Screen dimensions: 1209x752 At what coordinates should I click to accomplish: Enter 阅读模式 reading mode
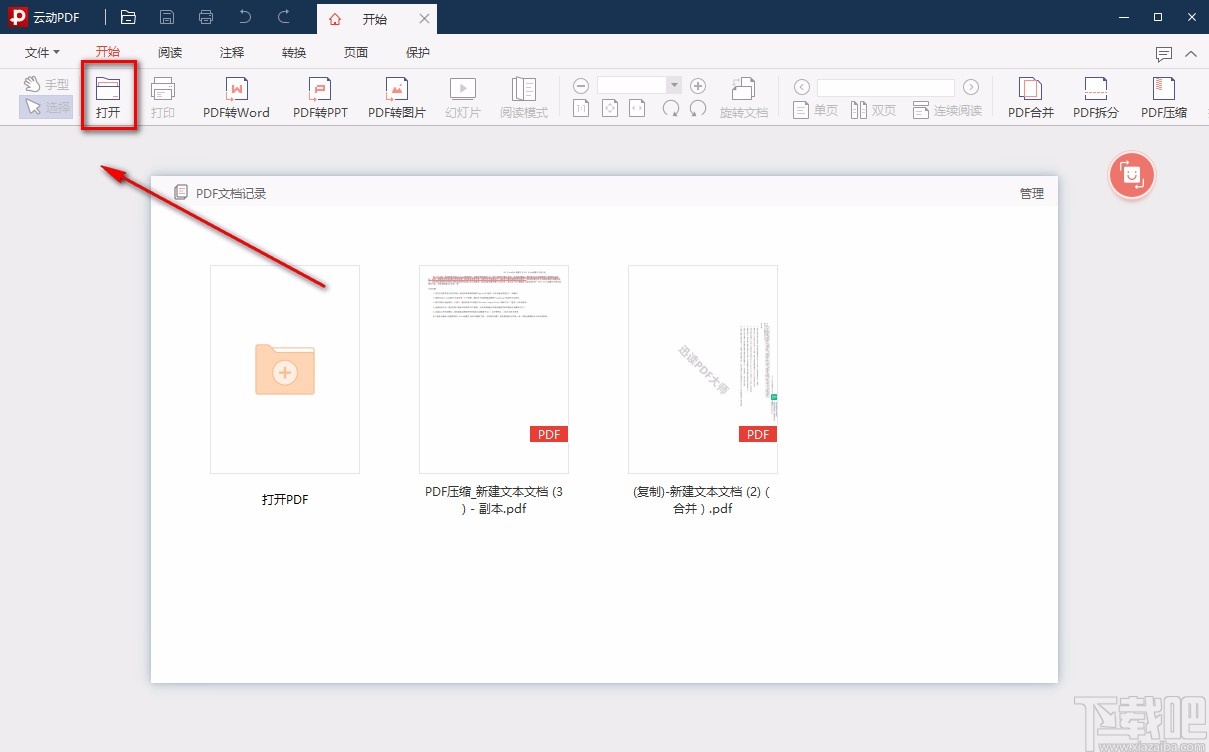pyautogui.click(x=524, y=97)
